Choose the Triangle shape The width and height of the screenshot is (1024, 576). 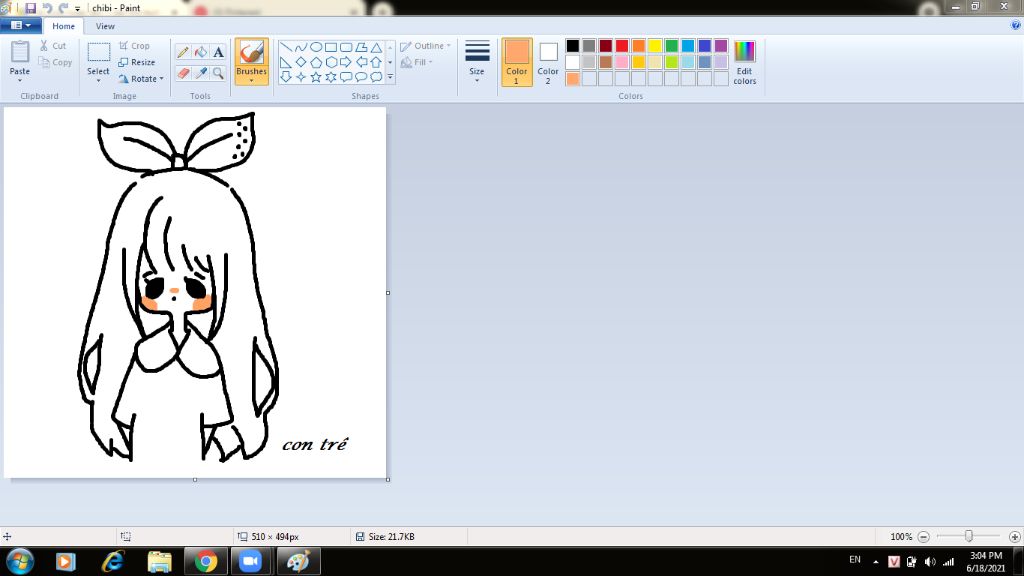click(x=376, y=48)
